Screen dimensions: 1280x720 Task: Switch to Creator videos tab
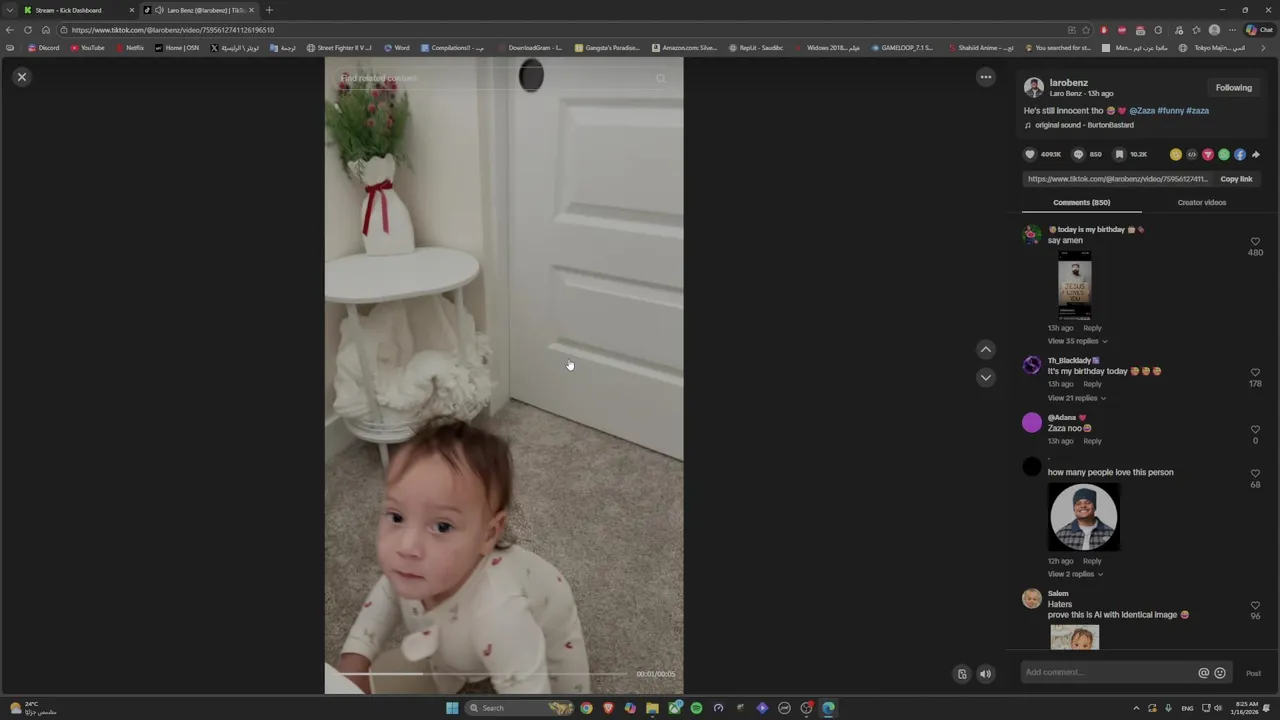[x=1201, y=202]
